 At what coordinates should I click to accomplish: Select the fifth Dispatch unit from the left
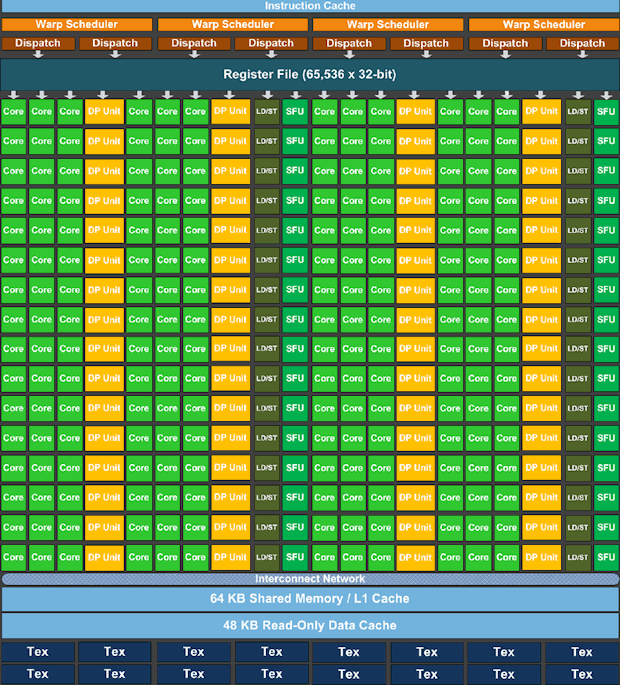(349, 43)
